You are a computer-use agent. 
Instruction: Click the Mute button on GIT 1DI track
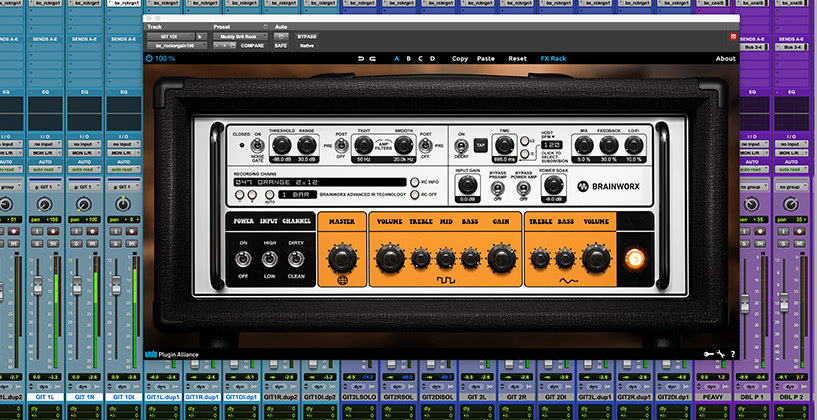pyautogui.click(x=131, y=243)
